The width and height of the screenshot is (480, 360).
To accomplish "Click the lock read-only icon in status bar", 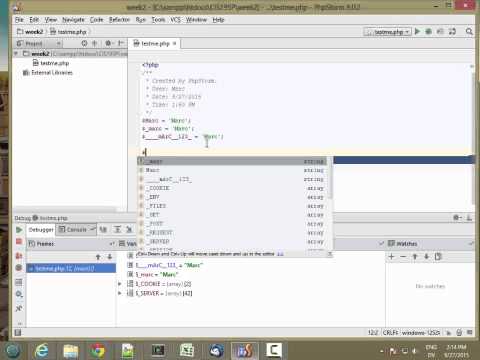I will [459, 332].
